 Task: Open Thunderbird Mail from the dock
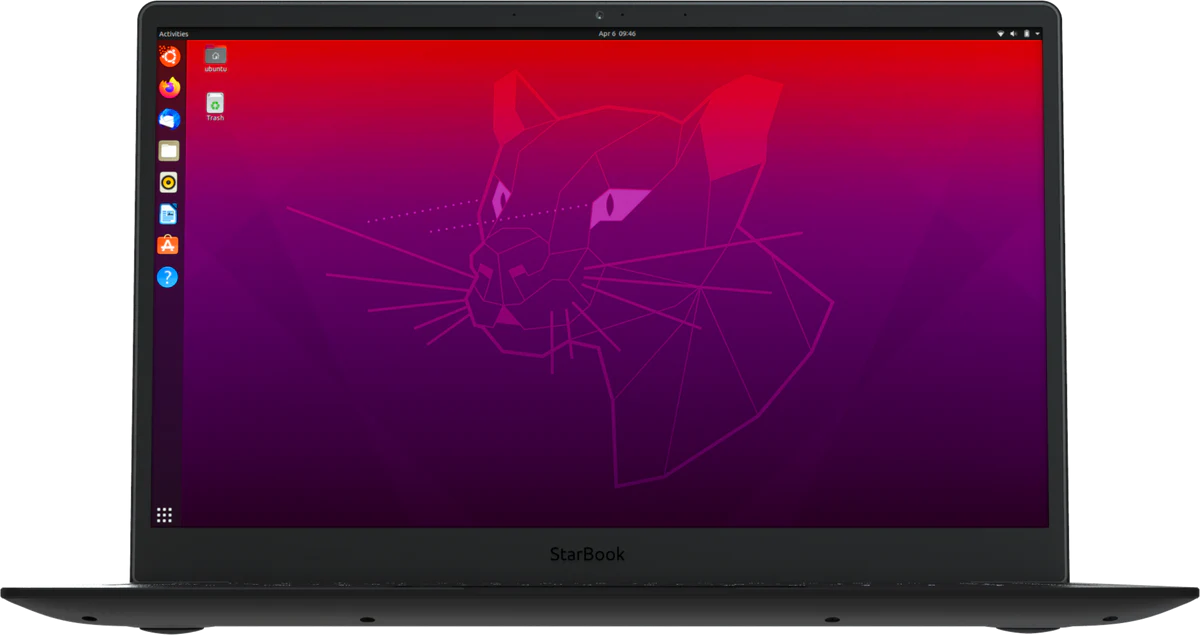168,119
